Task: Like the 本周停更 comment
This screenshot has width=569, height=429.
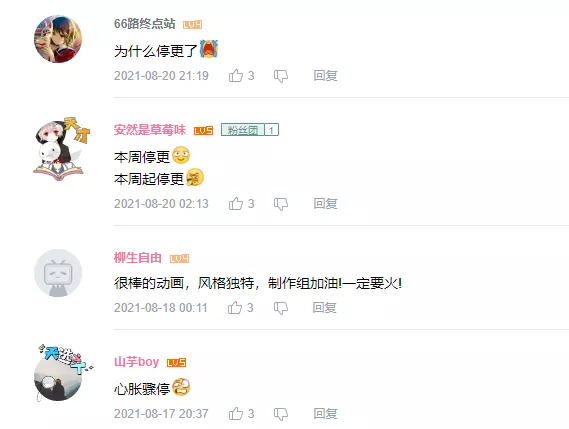Action: [236, 204]
